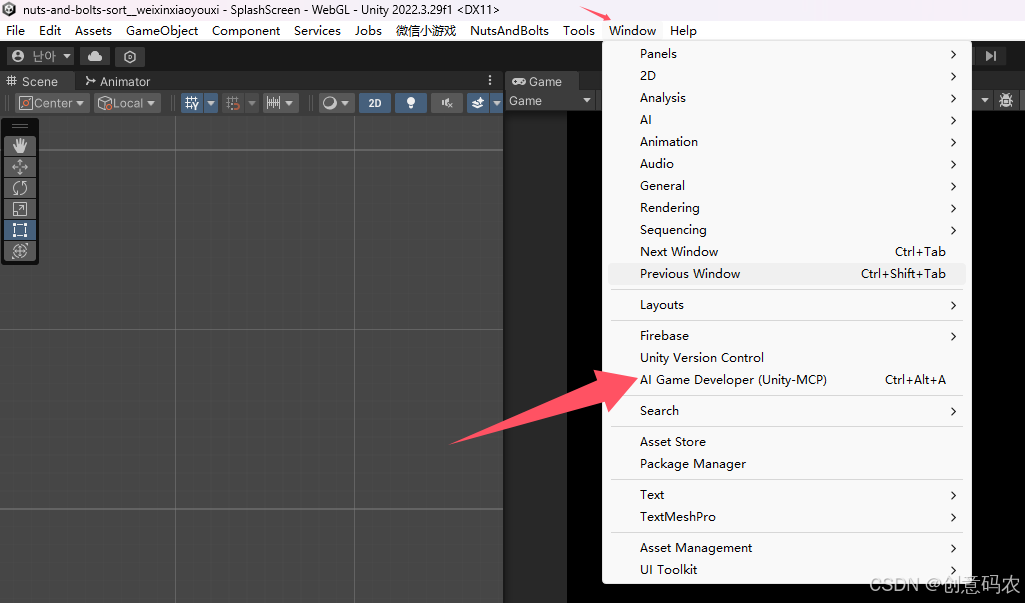Choose Previous Window menu entry
Viewport: 1025px width, 603px height.
(786, 274)
